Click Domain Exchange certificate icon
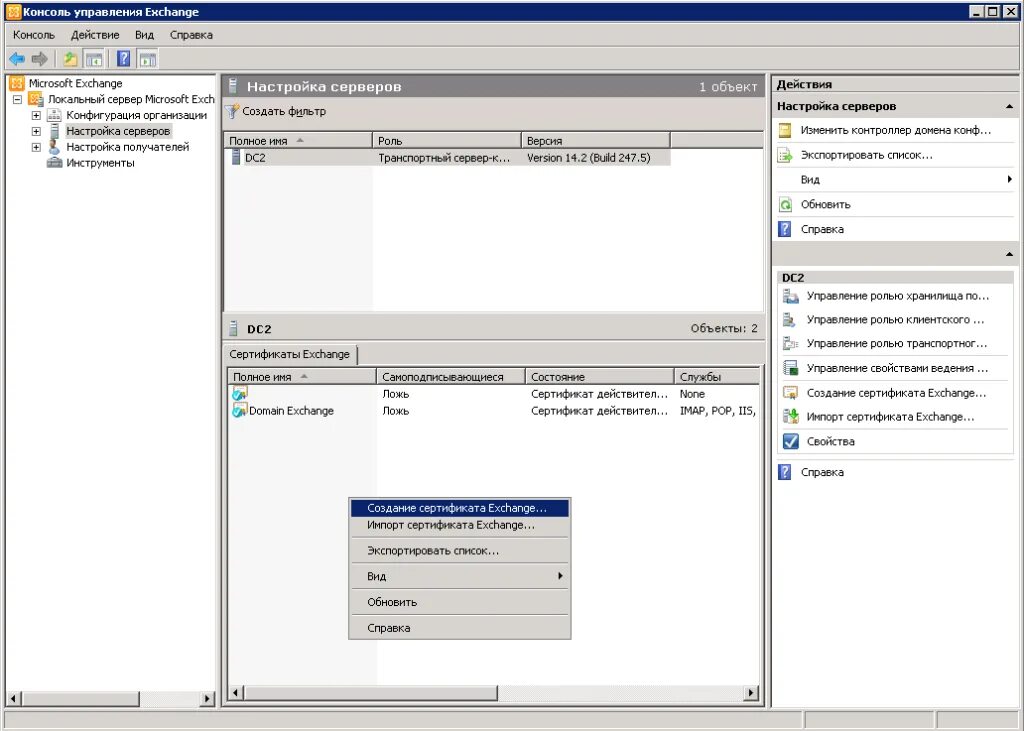Image resolution: width=1024 pixels, height=731 pixels. [x=240, y=410]
